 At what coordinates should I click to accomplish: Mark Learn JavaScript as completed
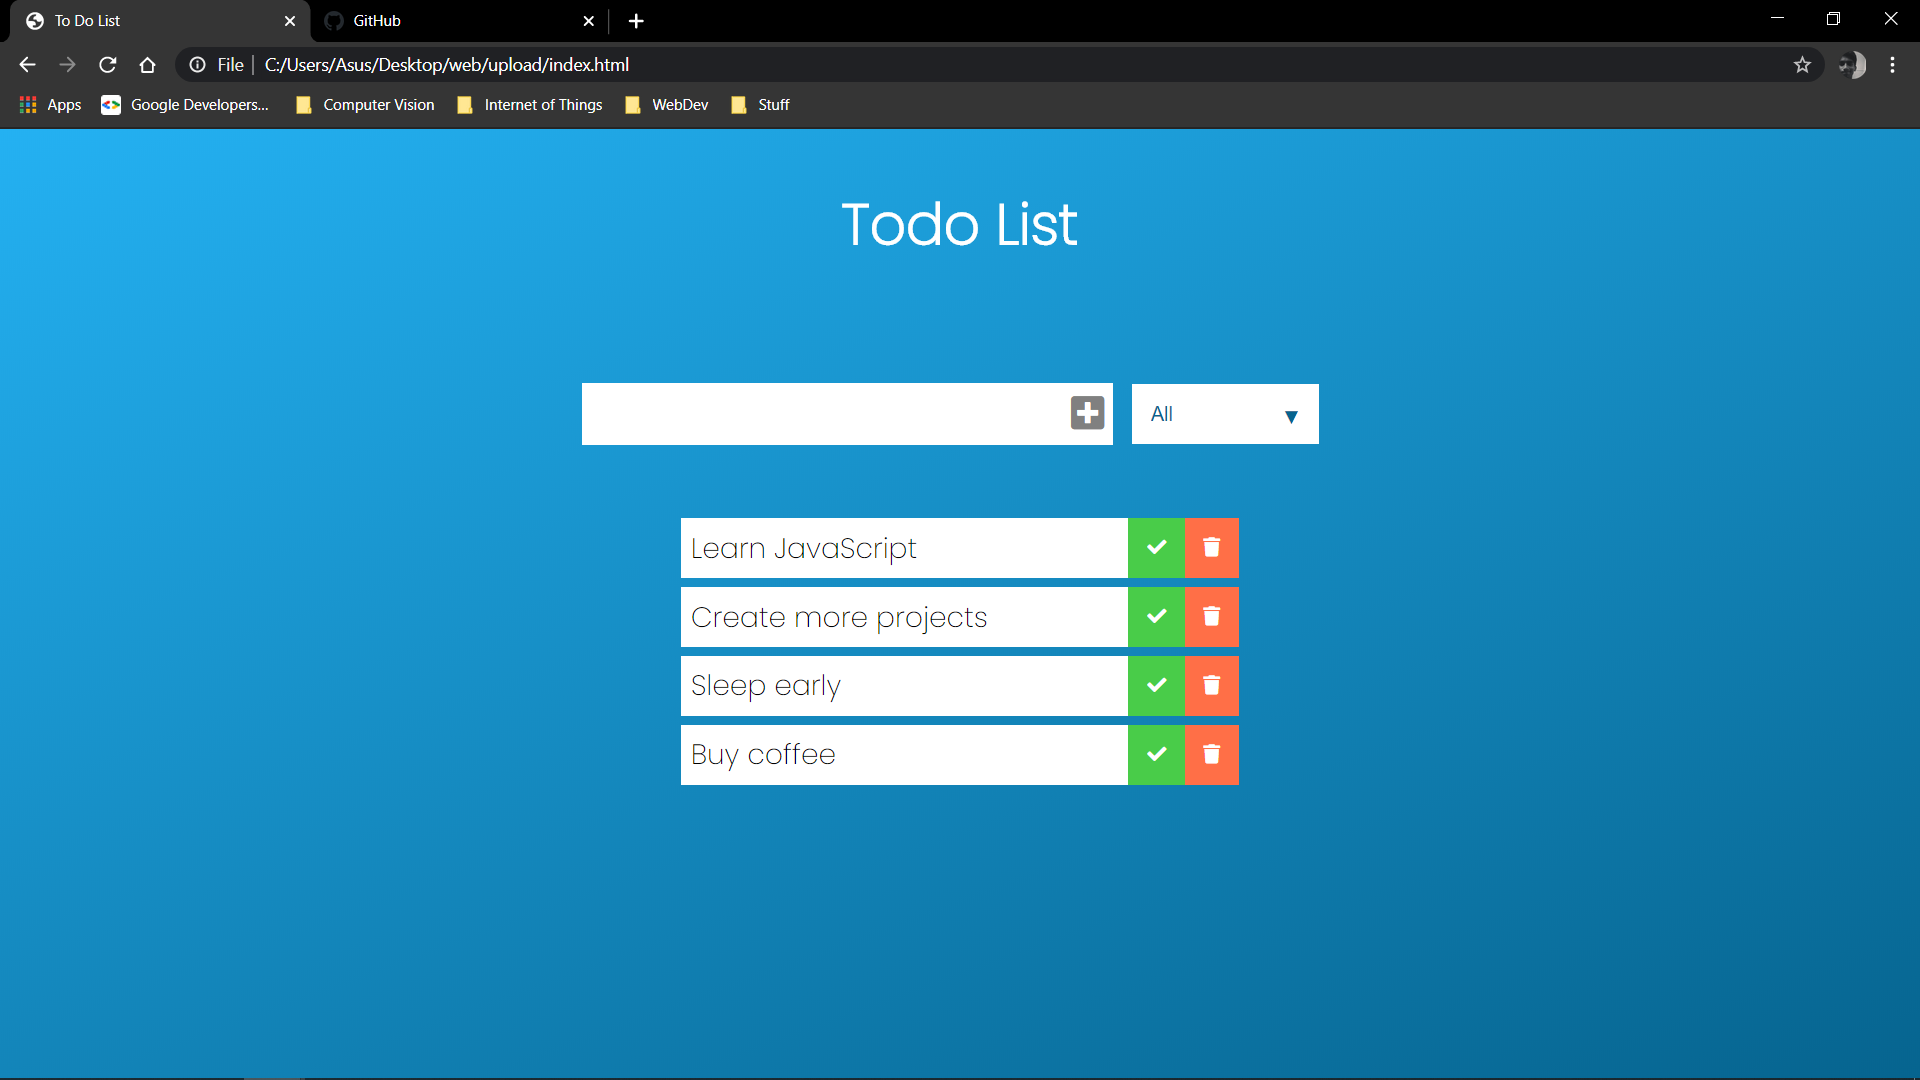click(x=1156, y=548)
